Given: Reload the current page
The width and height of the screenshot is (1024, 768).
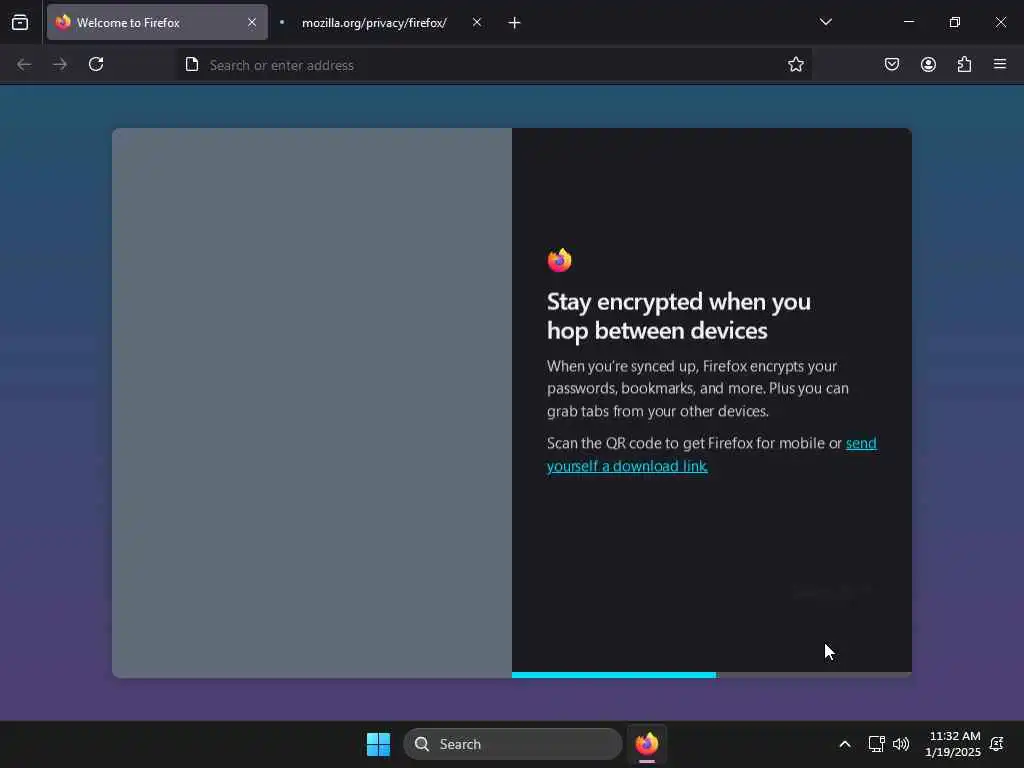Looking at the screenshot, I should tap(96, 64).
